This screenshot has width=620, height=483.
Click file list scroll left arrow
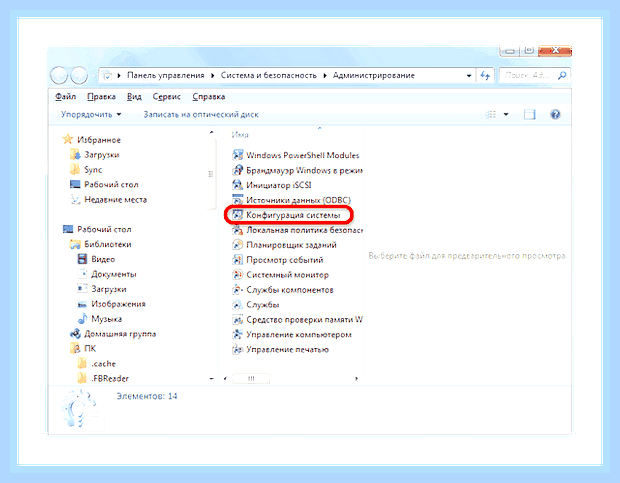pos(225,378)
